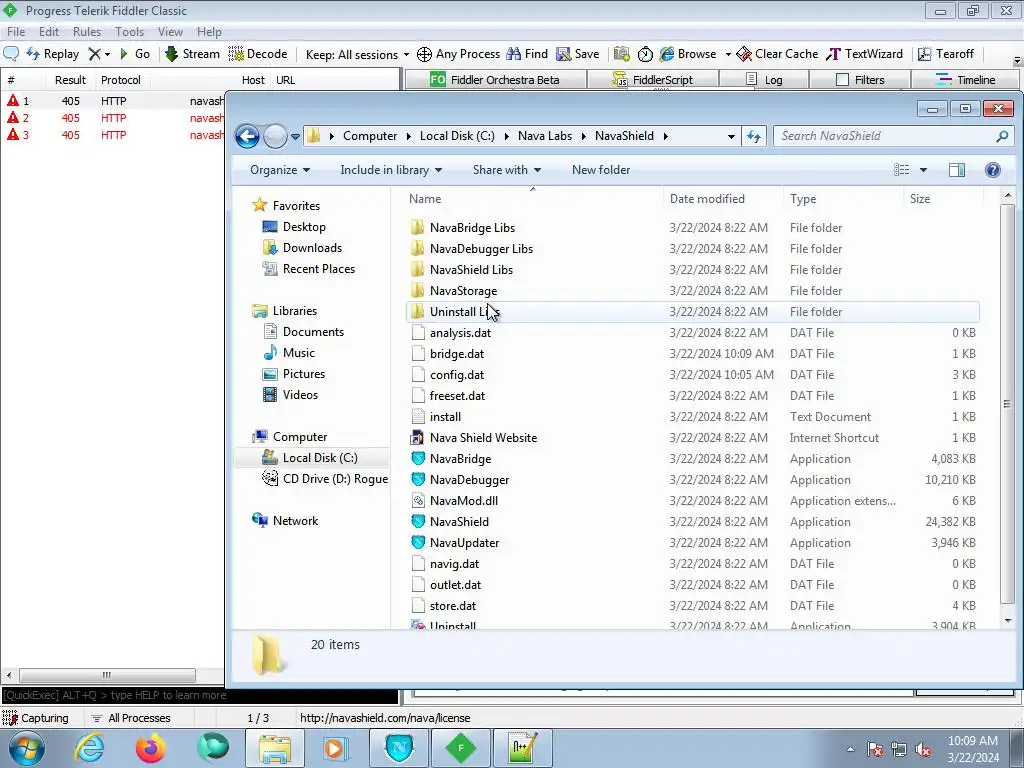Viewport: 1024px width, 768px height.
Task: Switch to the Filters tab
Action: coord(860,80)
